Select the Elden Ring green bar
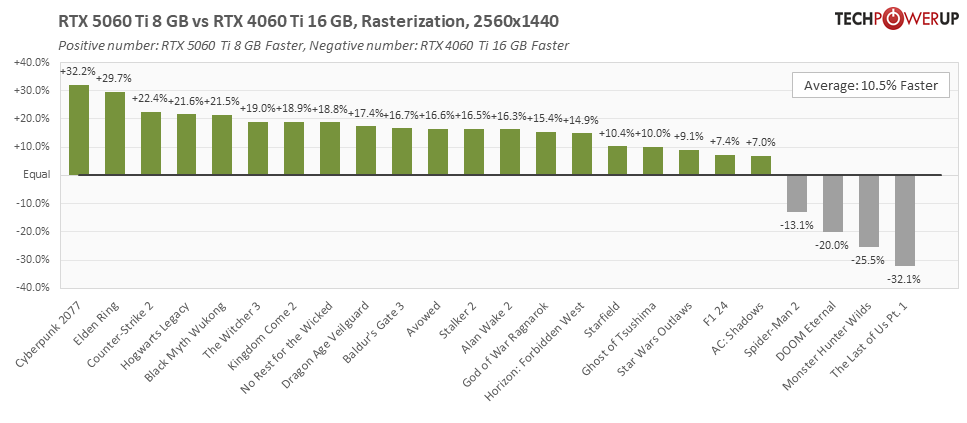This screenshot has width=967, height=423. click(115, 134)
